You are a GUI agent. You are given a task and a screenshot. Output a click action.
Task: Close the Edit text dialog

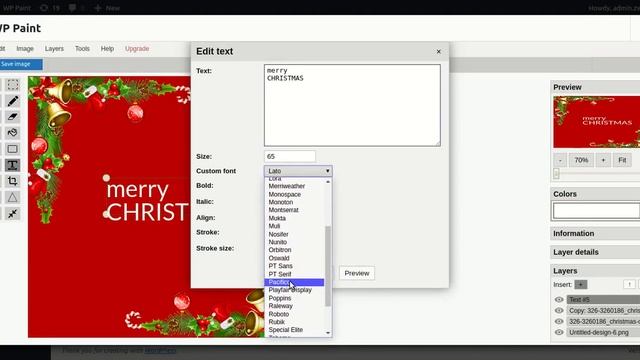439,51
